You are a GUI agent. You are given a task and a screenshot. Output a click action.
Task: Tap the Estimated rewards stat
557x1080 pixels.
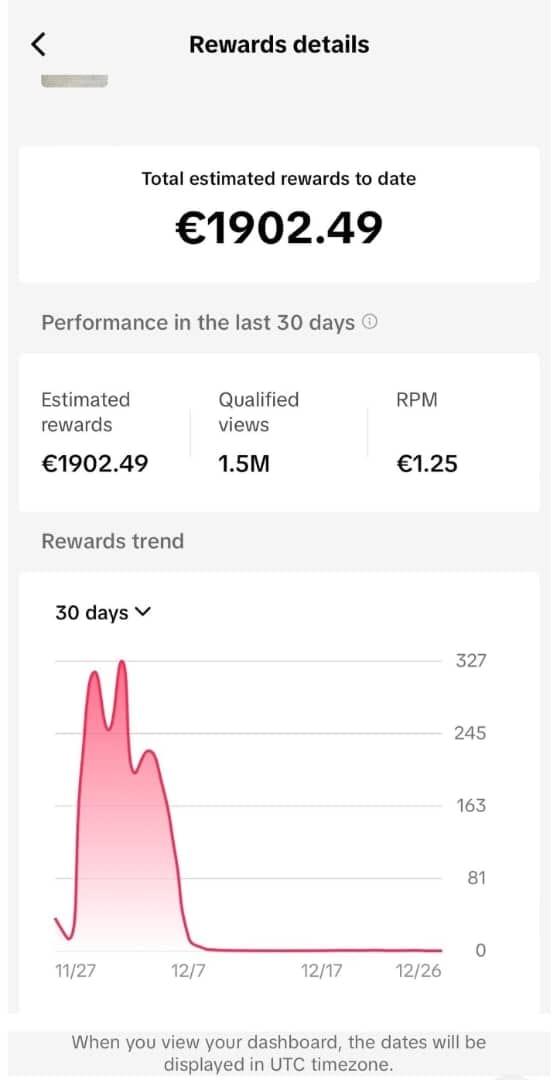pyautogui.click(x=94, y=433)
